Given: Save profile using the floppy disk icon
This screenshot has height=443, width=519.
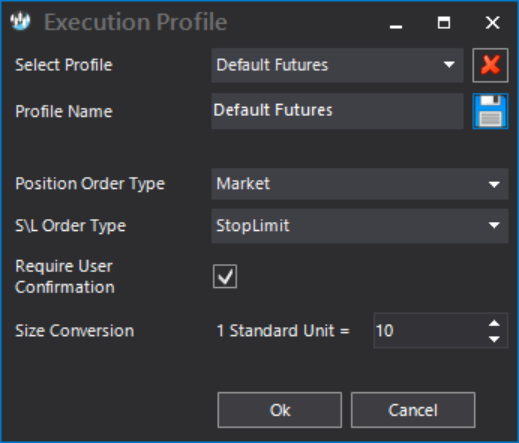Looking at the screenshot, I should (490, 111).
